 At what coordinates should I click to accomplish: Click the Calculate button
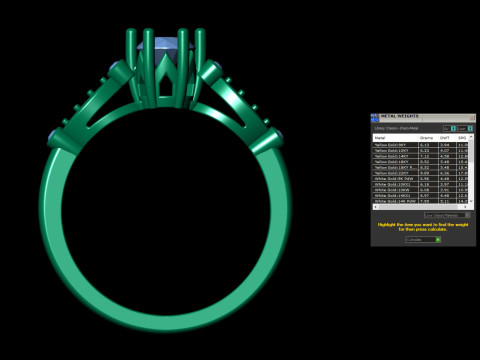(x=423, y=239)
